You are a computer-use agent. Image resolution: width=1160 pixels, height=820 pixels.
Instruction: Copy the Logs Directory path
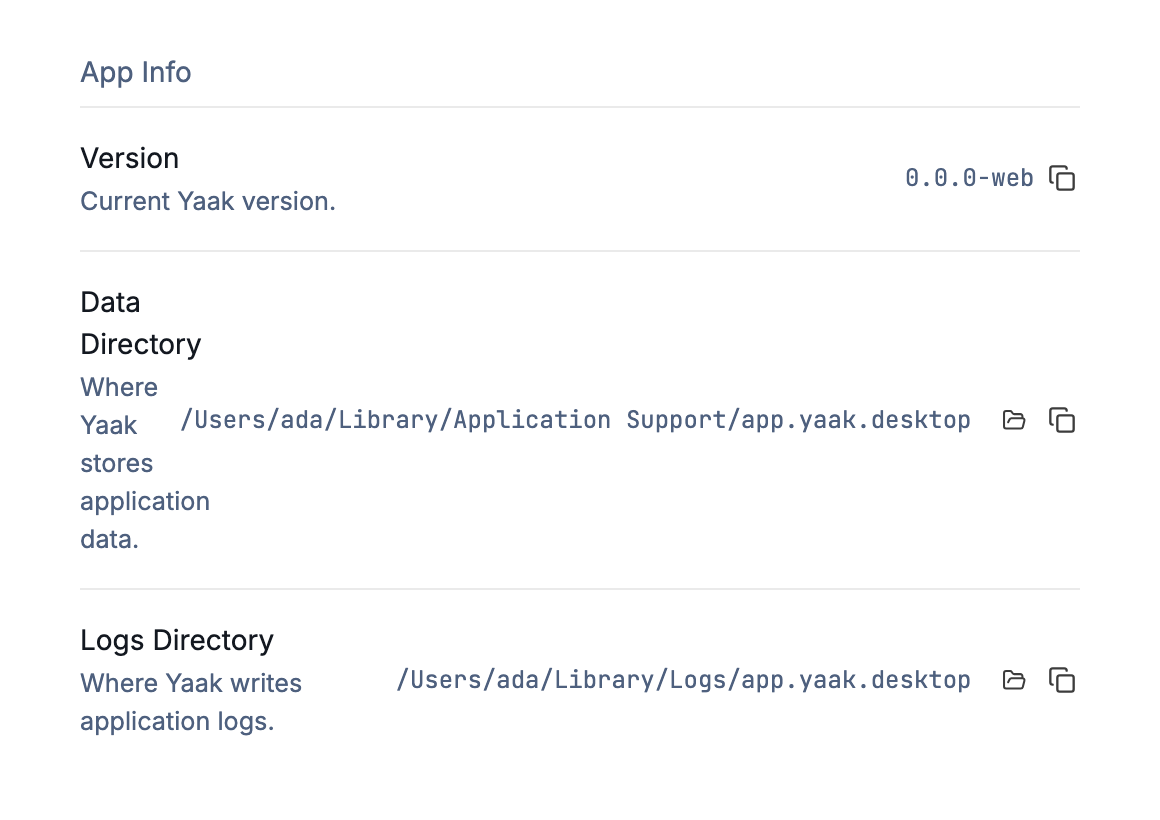tap(1062, 680)
